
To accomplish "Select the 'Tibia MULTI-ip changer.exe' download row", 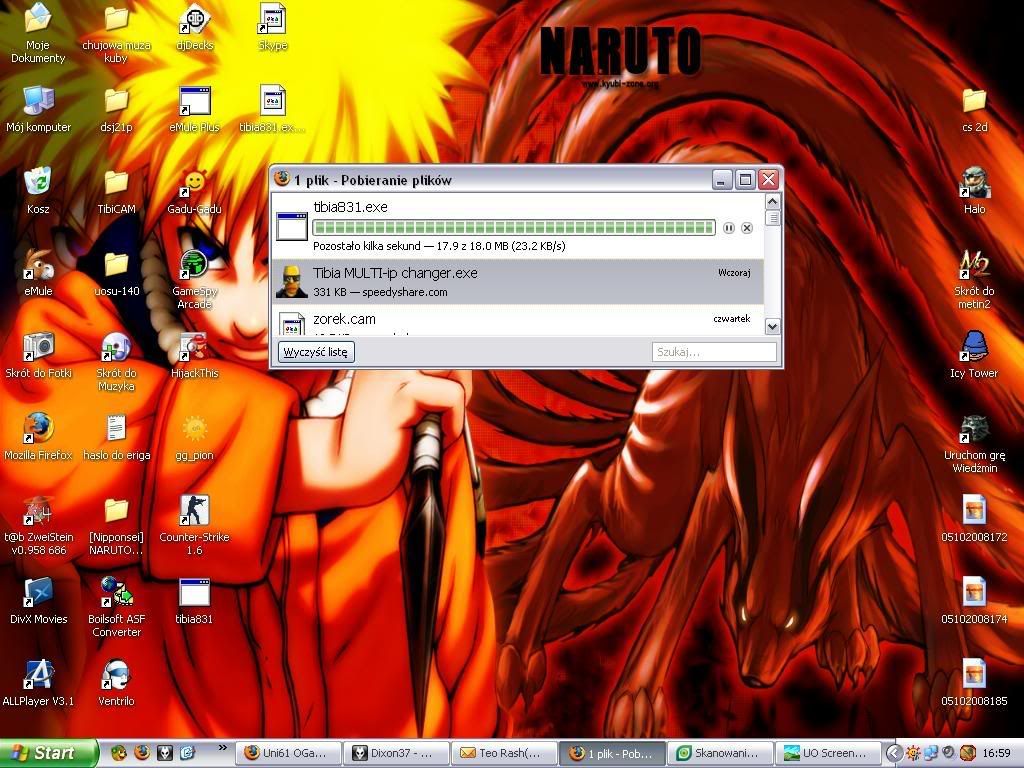I will [x=518, y=282].
